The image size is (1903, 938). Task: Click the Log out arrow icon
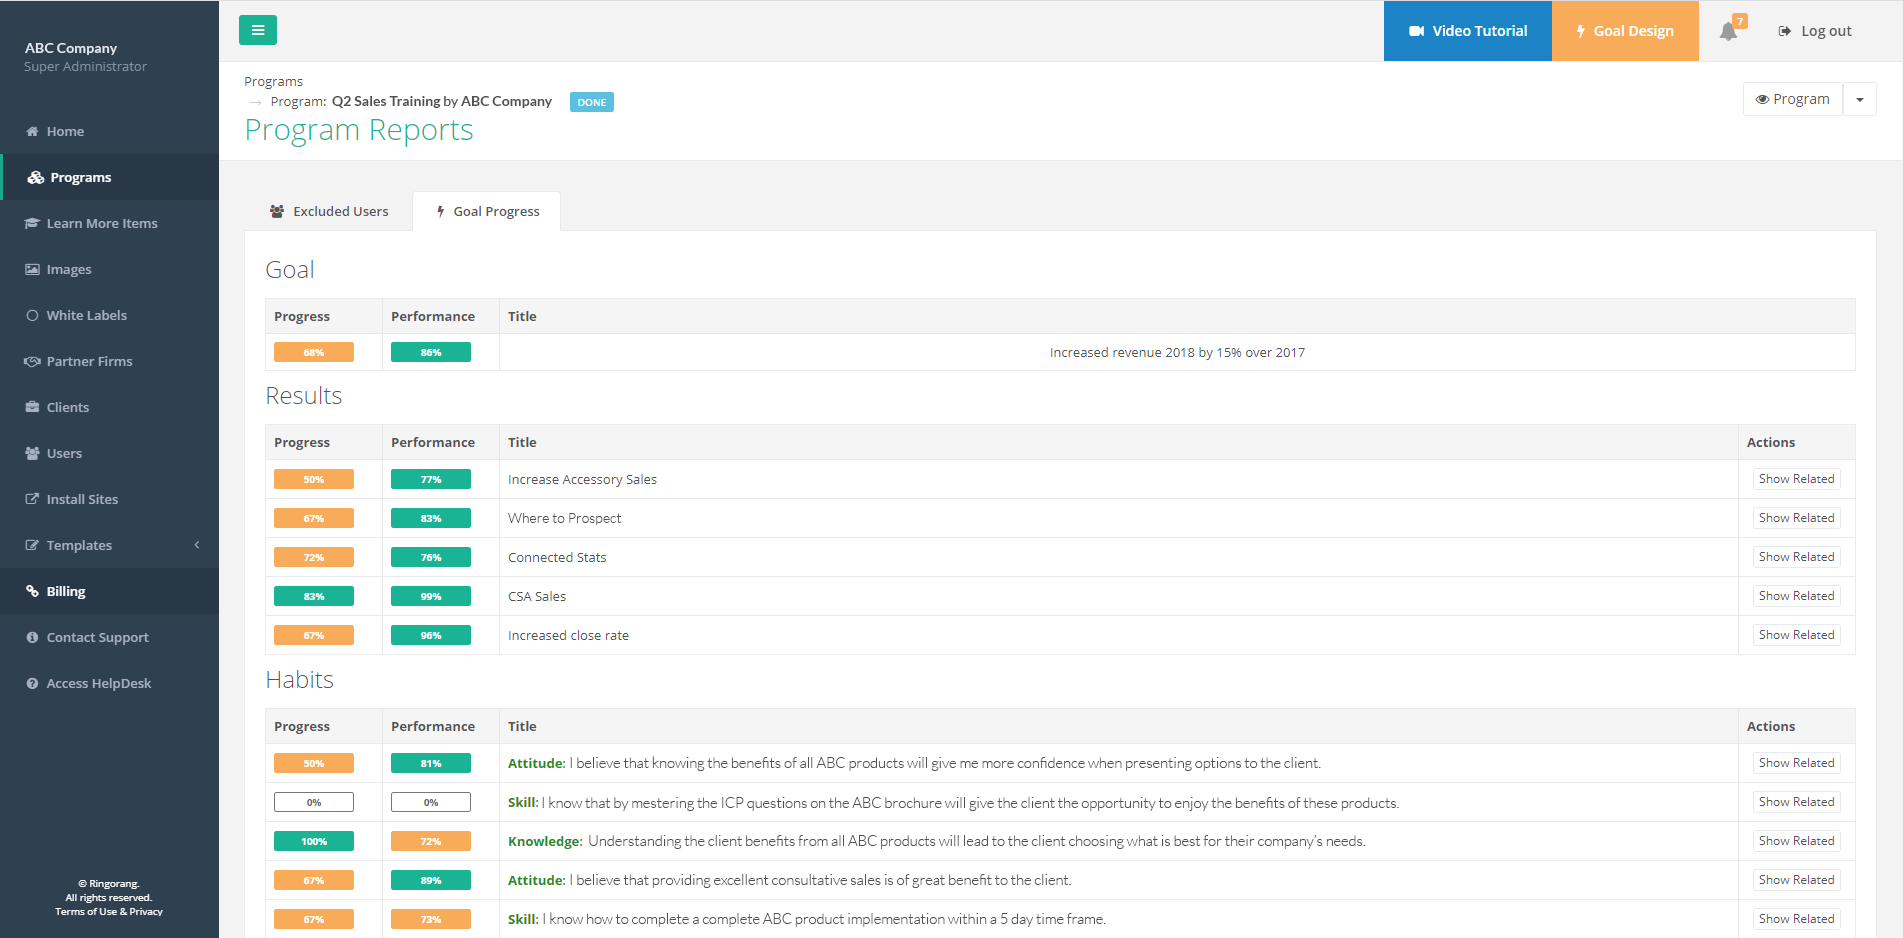point(1784,31)
